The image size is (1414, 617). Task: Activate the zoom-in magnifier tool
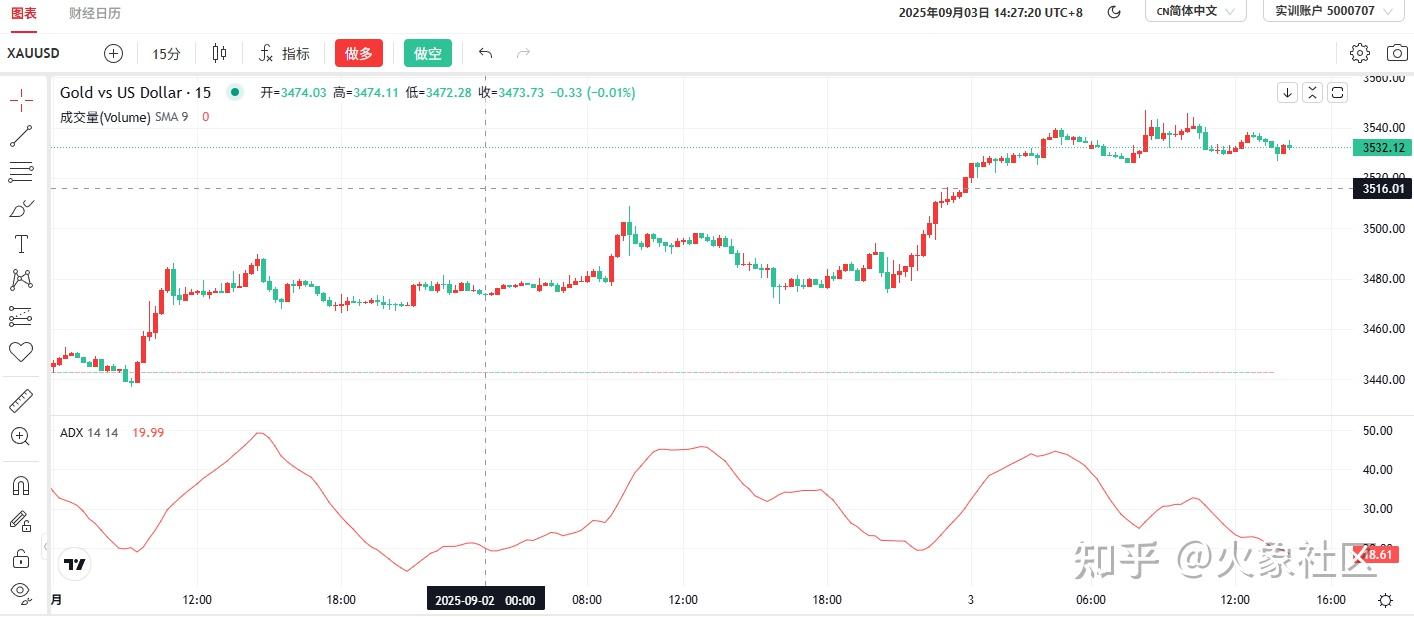point(21,435)
